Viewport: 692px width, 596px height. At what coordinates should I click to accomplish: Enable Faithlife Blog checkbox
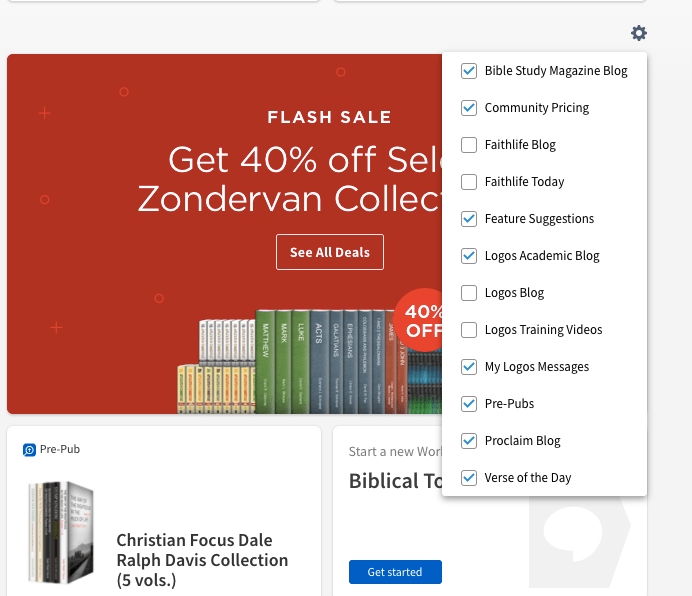(468, 145)
